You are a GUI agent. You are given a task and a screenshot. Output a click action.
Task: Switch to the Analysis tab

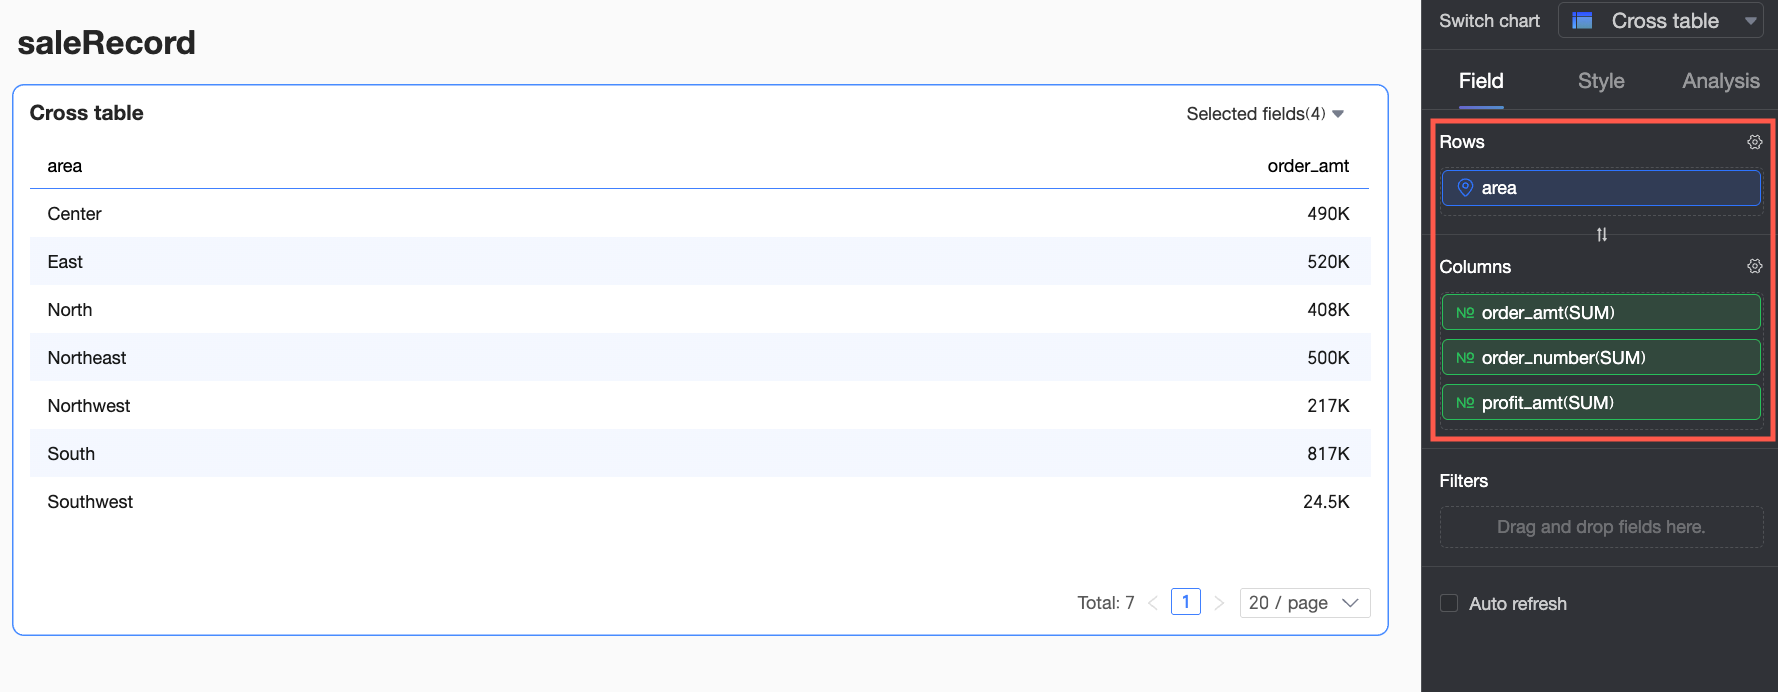1720,81
